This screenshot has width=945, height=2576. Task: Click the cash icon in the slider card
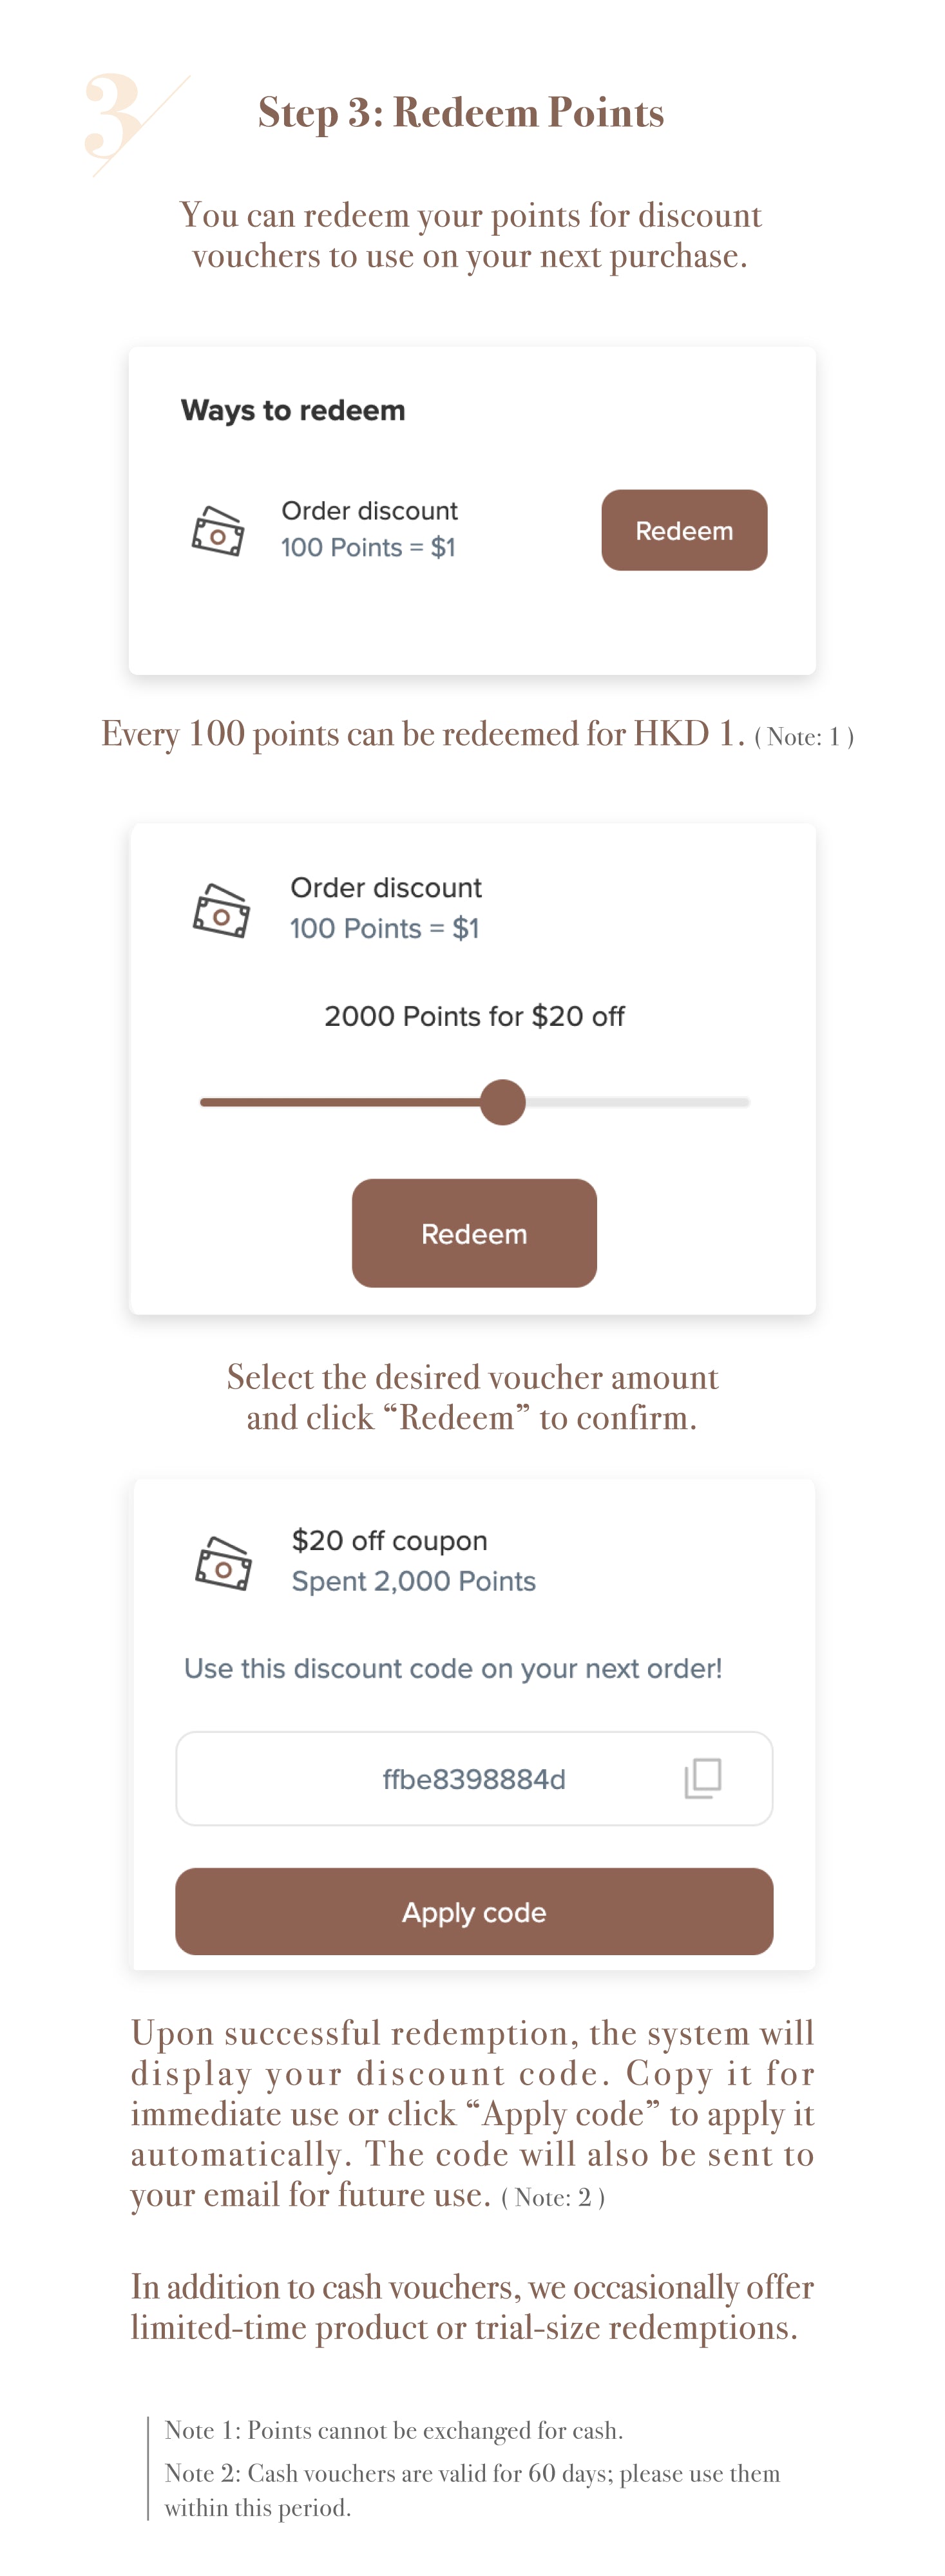coord(221,910)
